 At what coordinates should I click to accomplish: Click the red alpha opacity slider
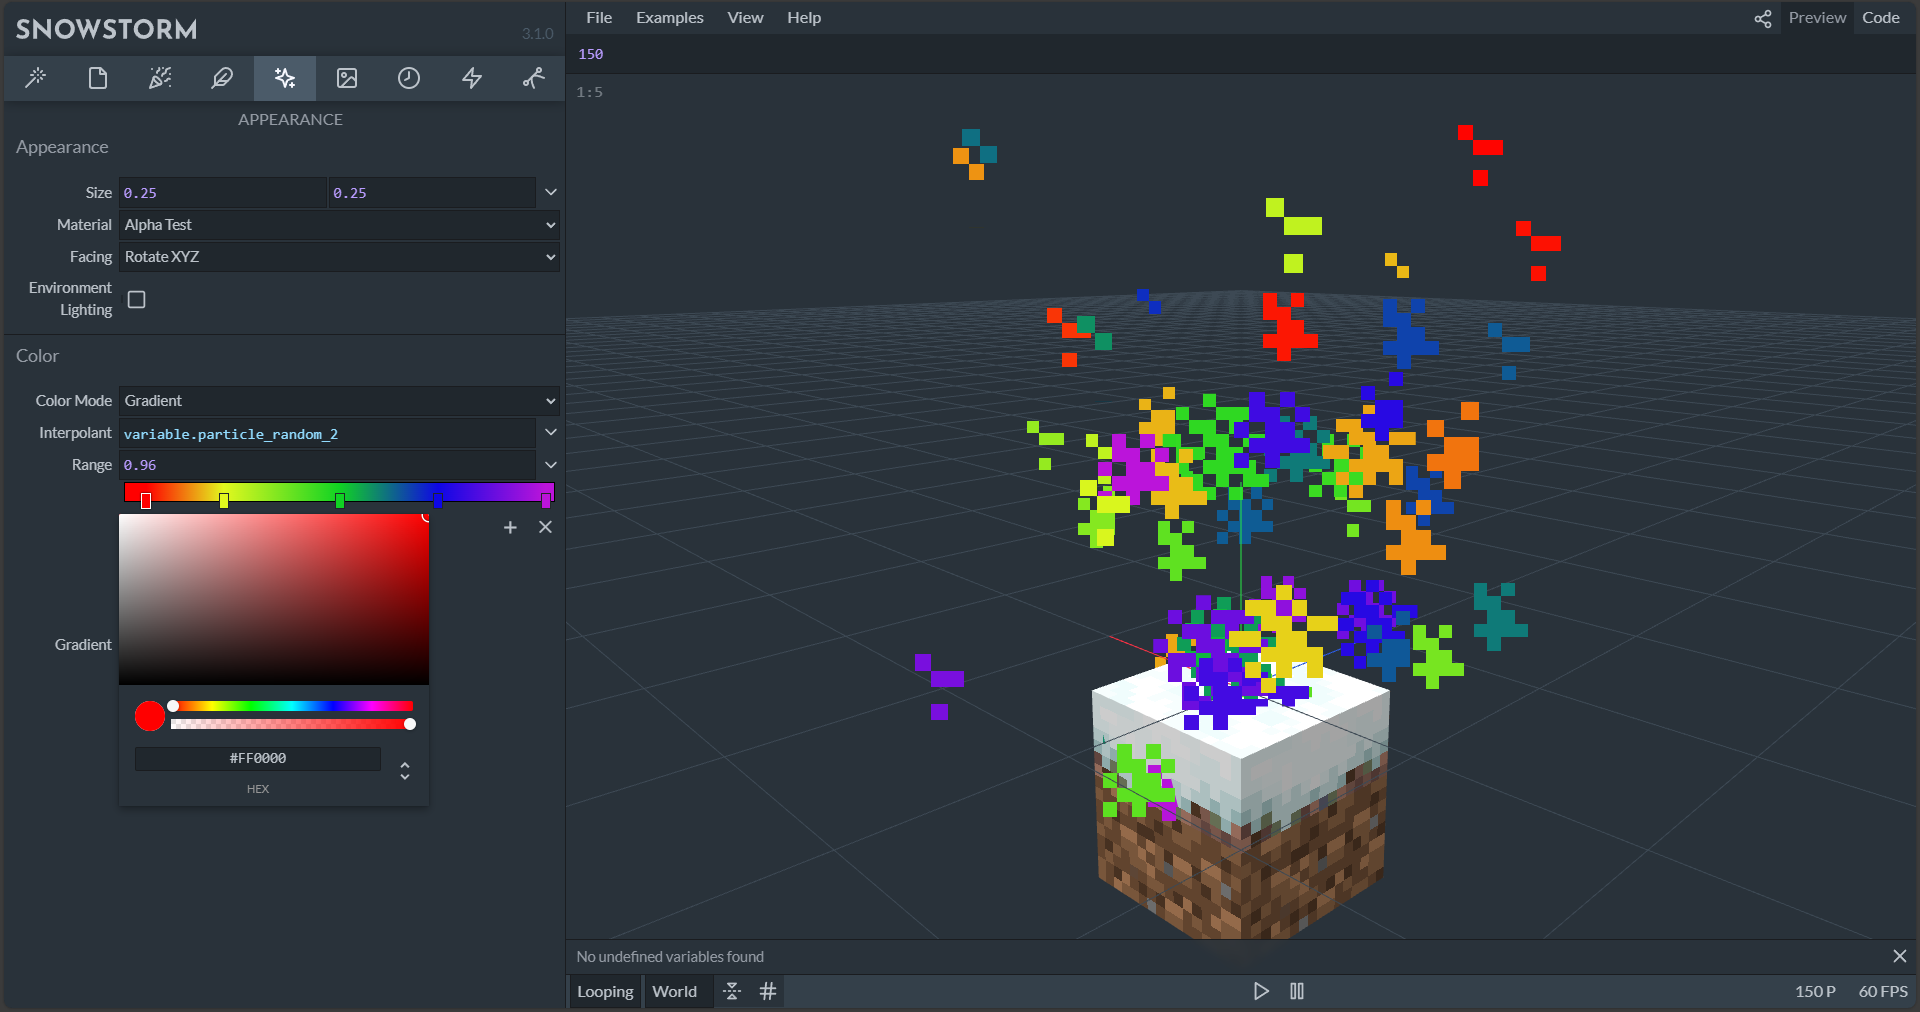point(292,724)
